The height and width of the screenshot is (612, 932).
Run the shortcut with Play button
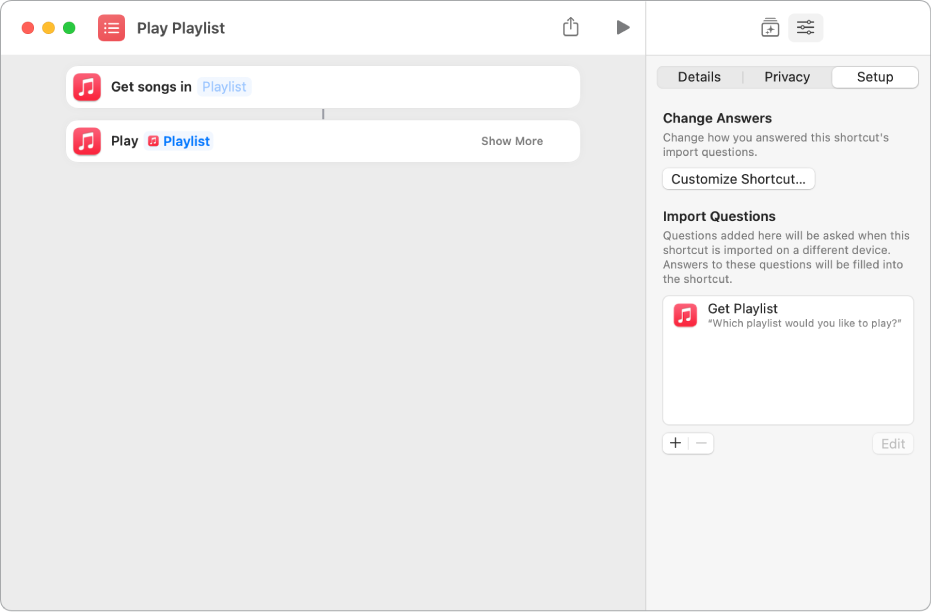coord(623,27)
